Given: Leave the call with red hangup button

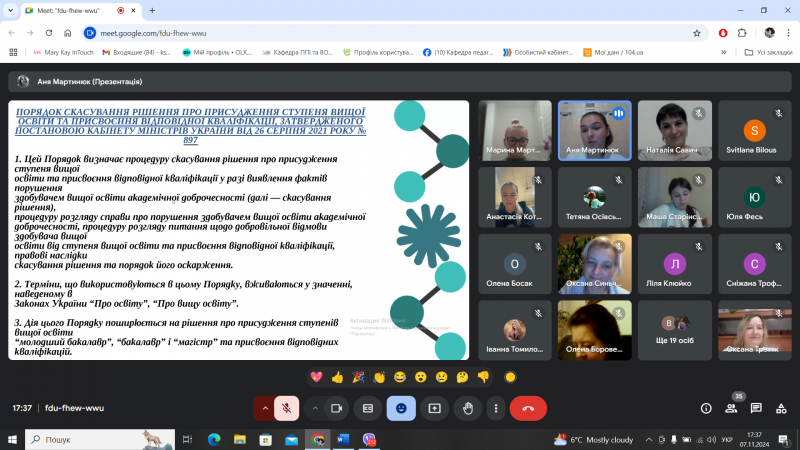Looking at the screenshot, I should (x=528, y=408).
